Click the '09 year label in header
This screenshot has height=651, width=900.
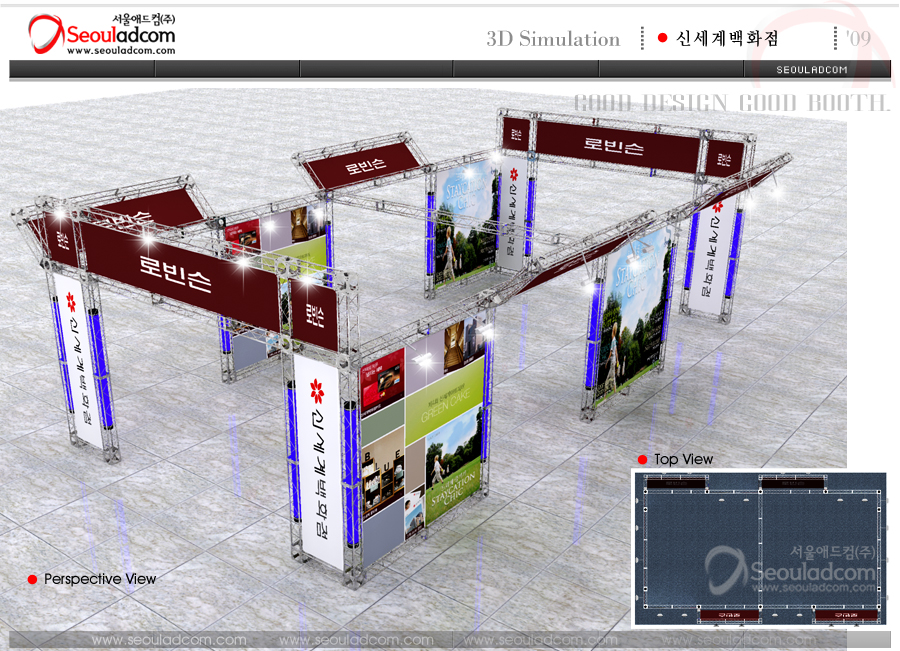click(857, 39)
